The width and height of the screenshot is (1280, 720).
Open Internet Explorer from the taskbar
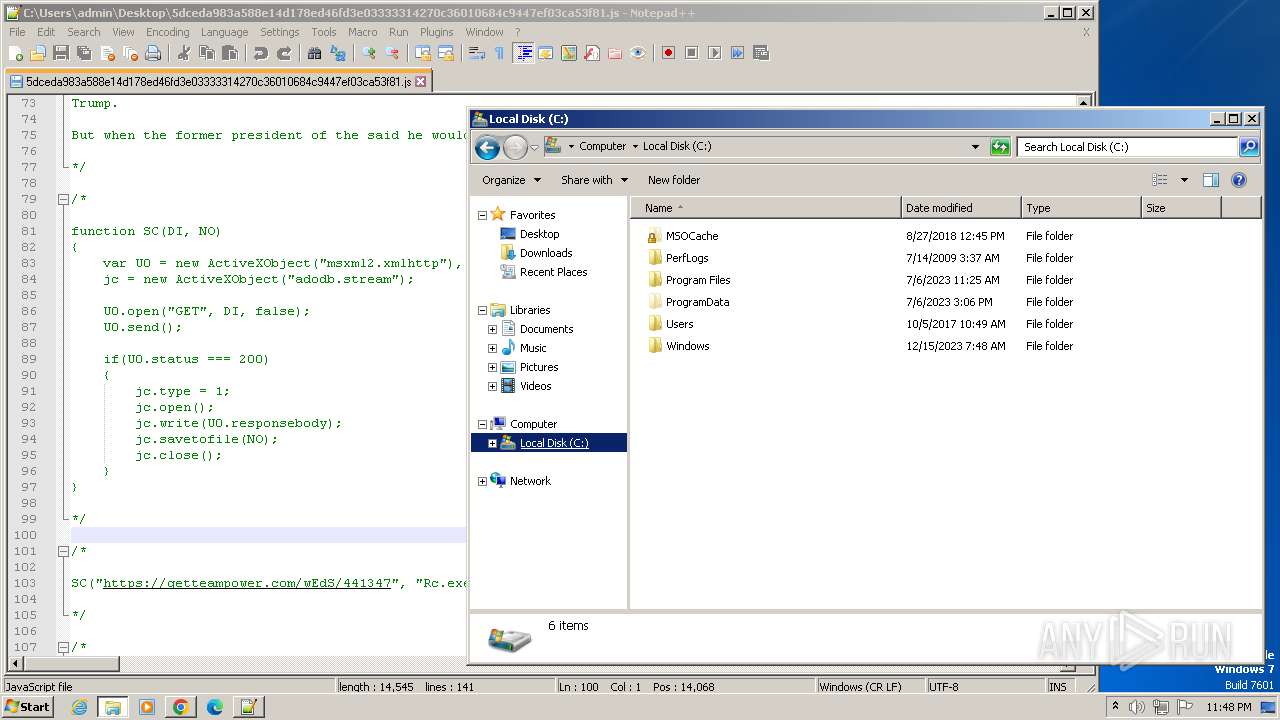pos(79,707)
